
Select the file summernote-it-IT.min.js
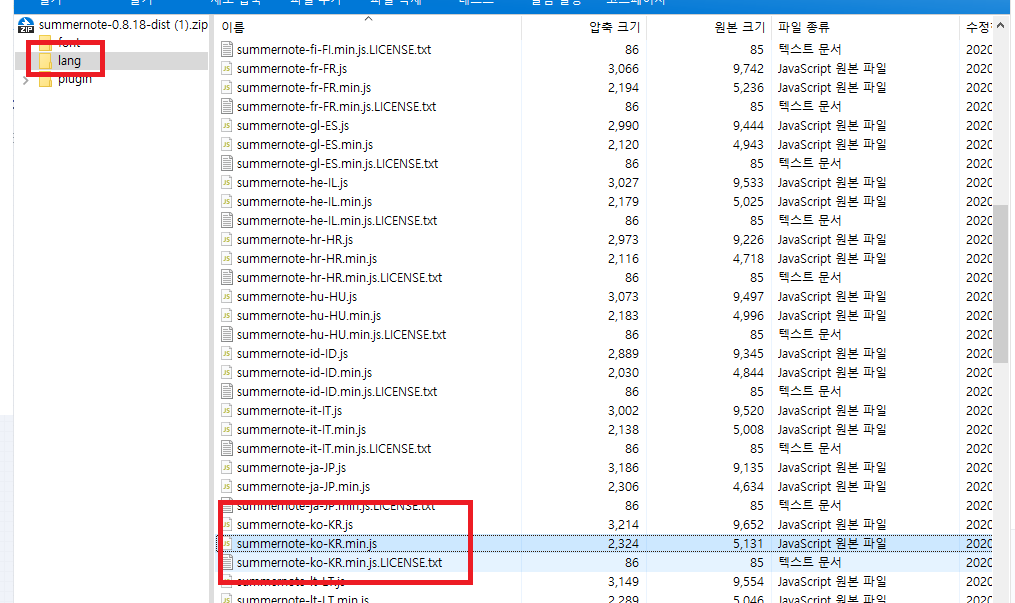coord(301,430)
